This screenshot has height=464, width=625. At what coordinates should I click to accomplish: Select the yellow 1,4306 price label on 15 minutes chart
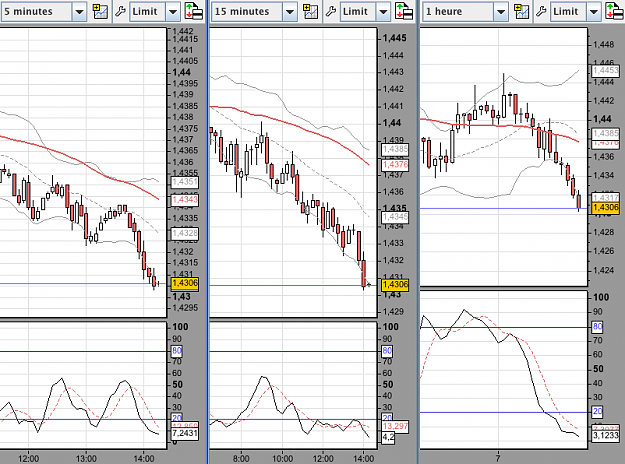click(x=395, y=285)
